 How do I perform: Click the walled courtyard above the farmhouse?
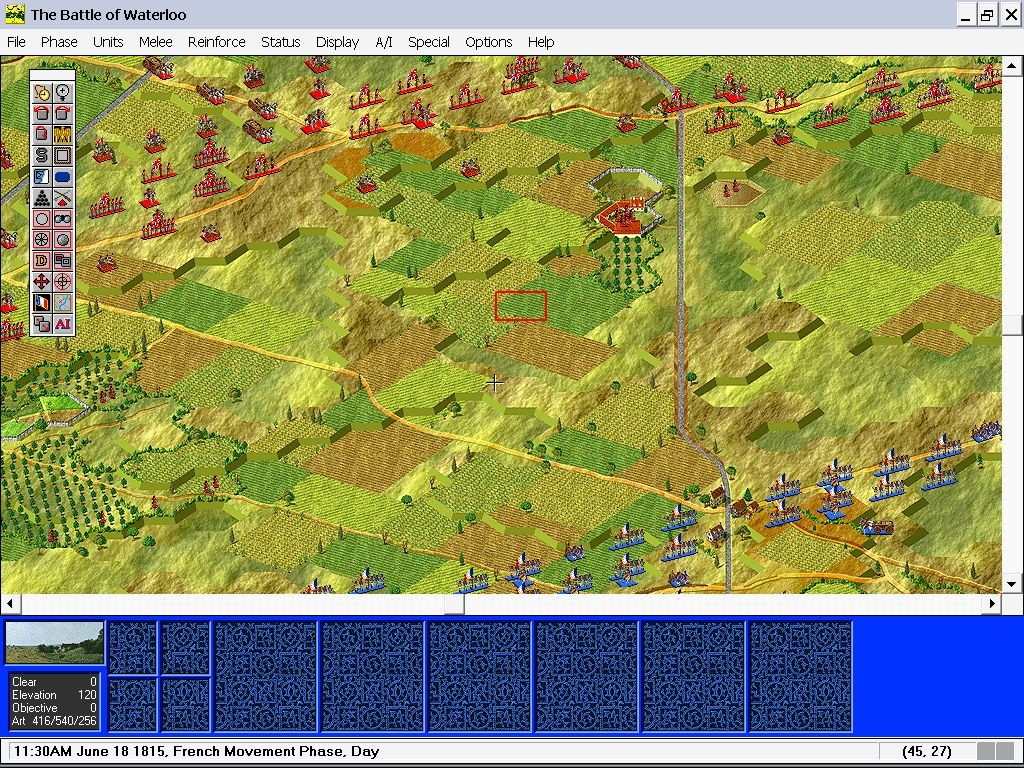[626, 183]
